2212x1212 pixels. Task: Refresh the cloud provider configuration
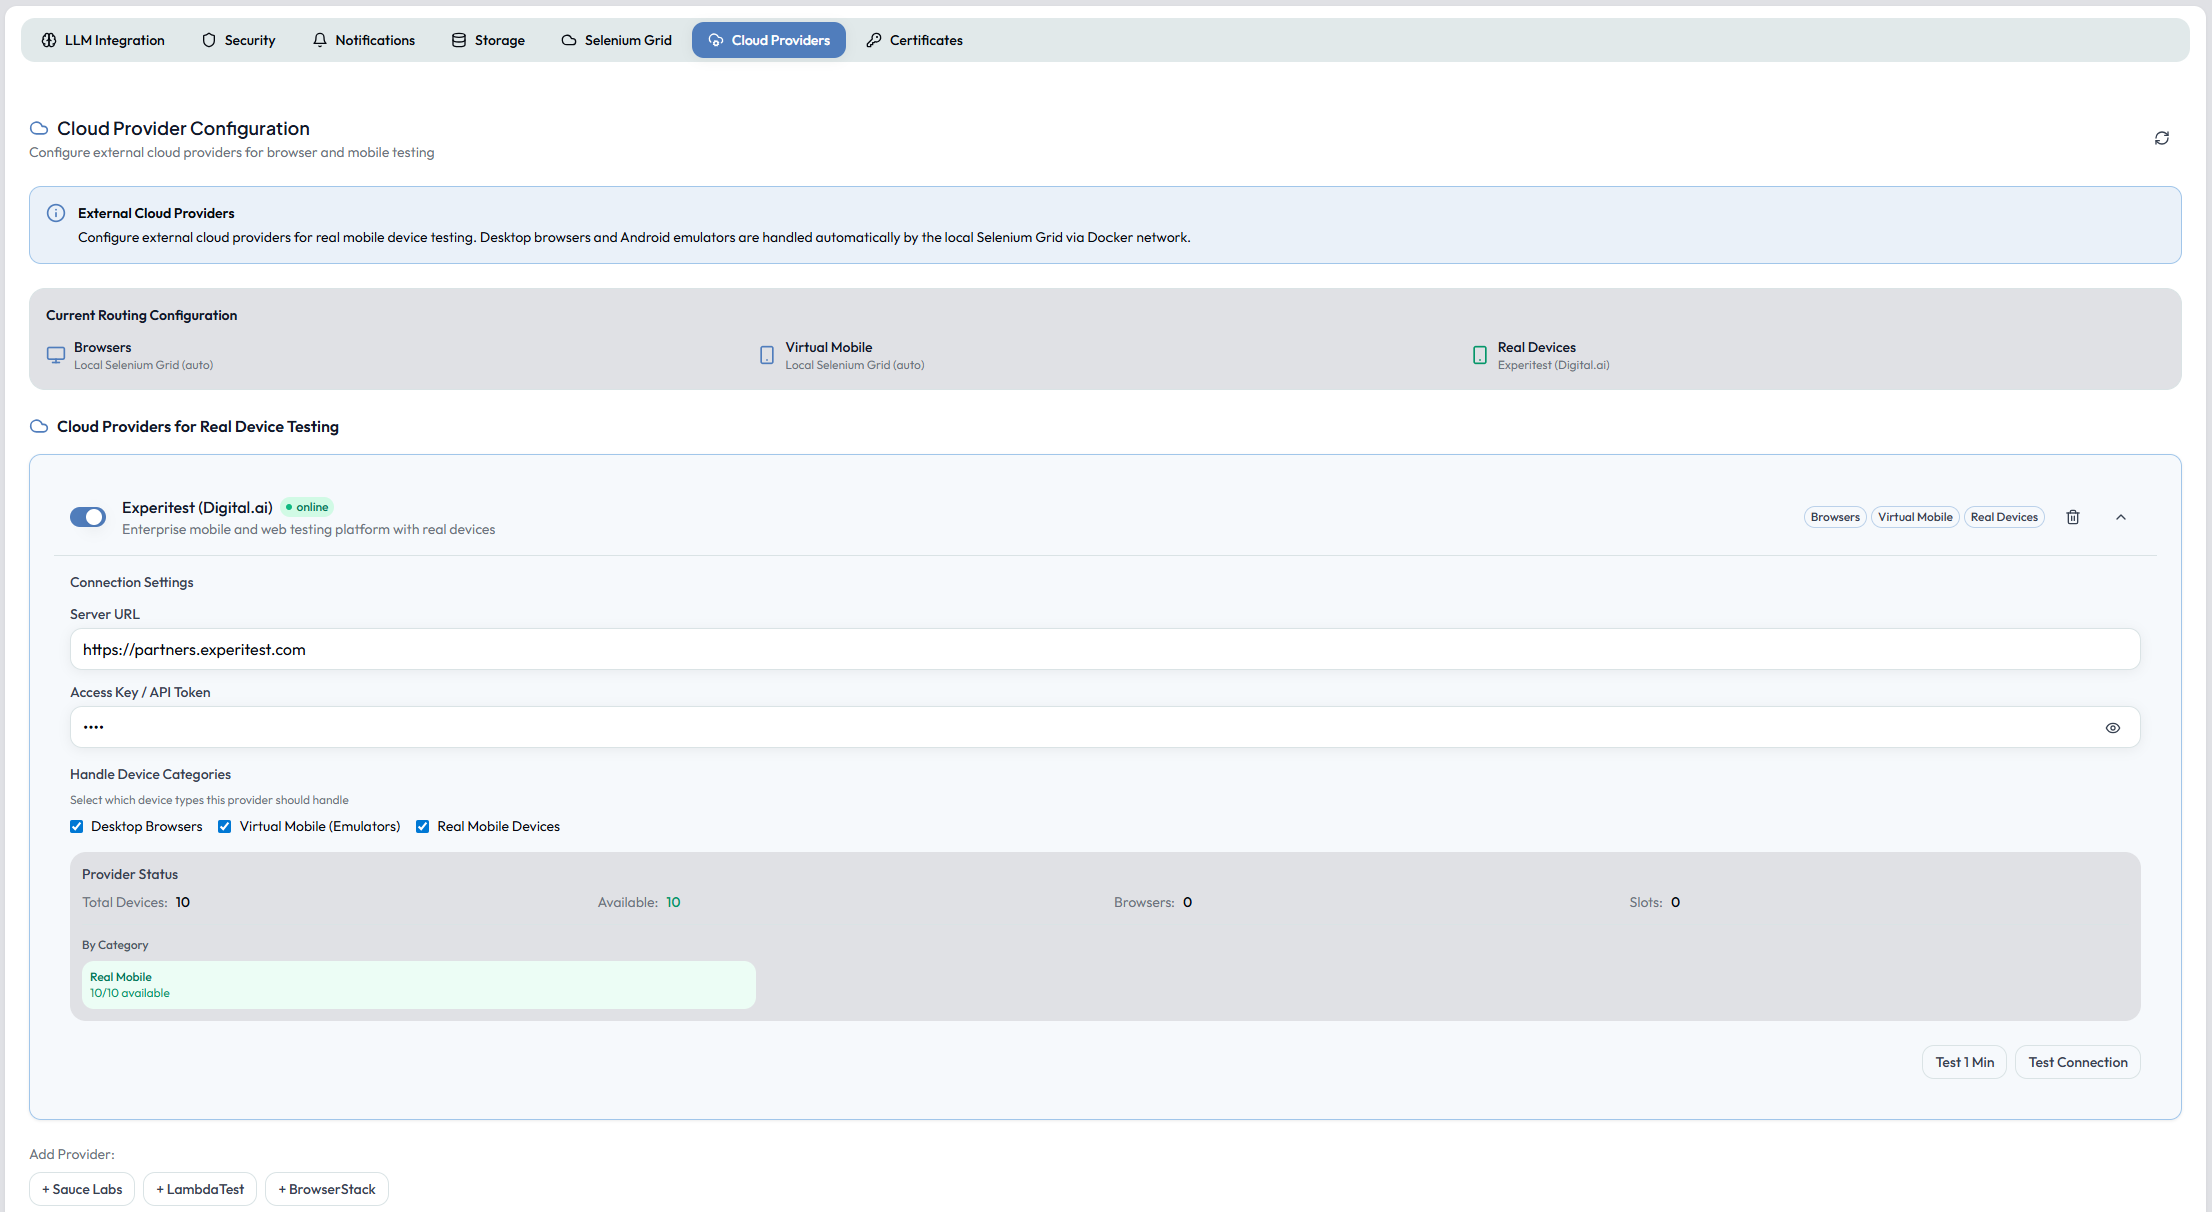coord(2161,138)
